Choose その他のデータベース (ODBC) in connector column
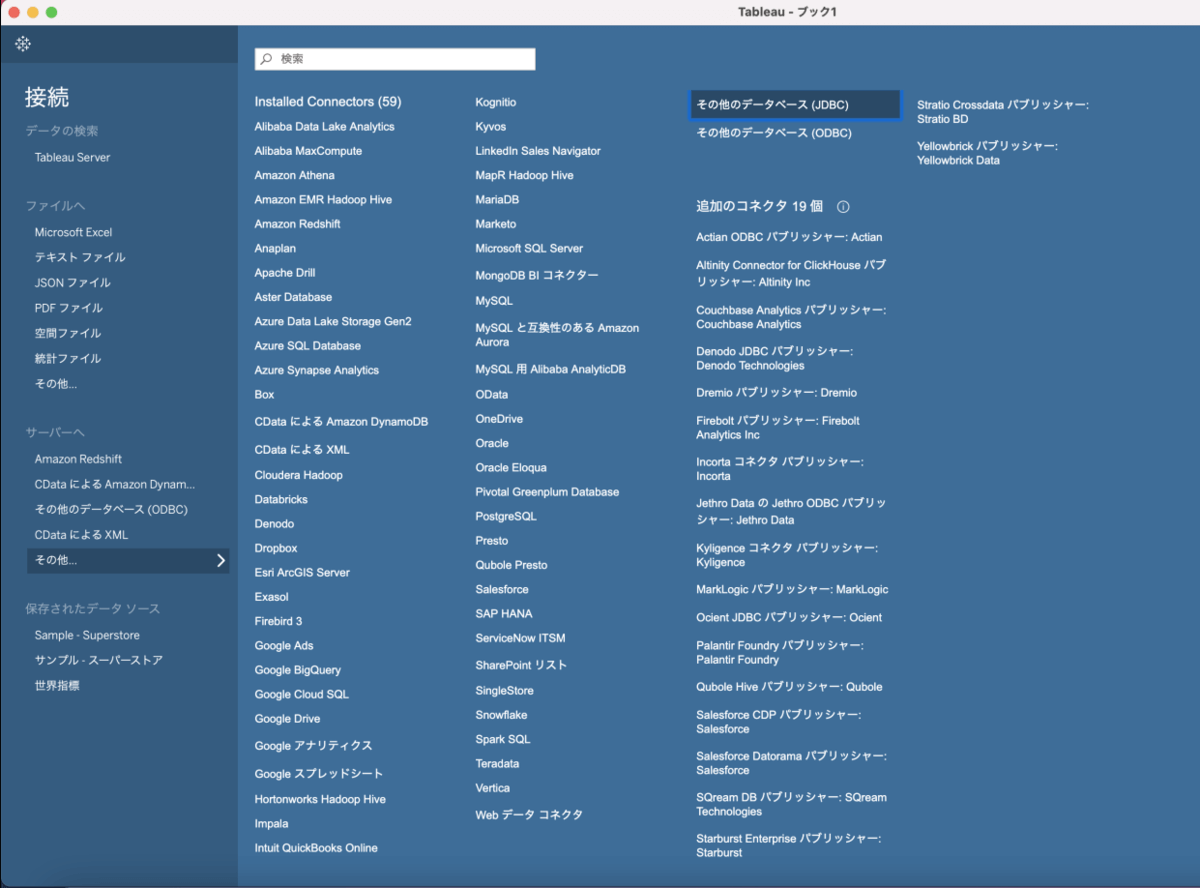Screen dimensions: 1200x888 click(x=774, y=133)
